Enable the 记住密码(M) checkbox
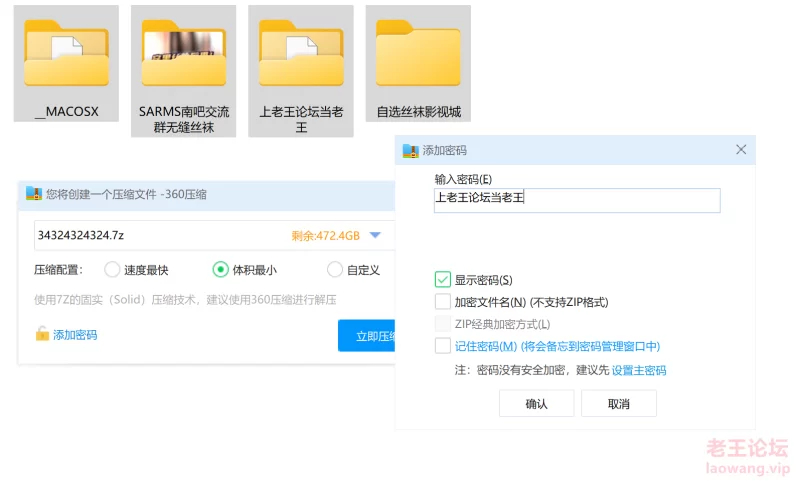Viewport: 800px width, 481px height. coord(443,346)
